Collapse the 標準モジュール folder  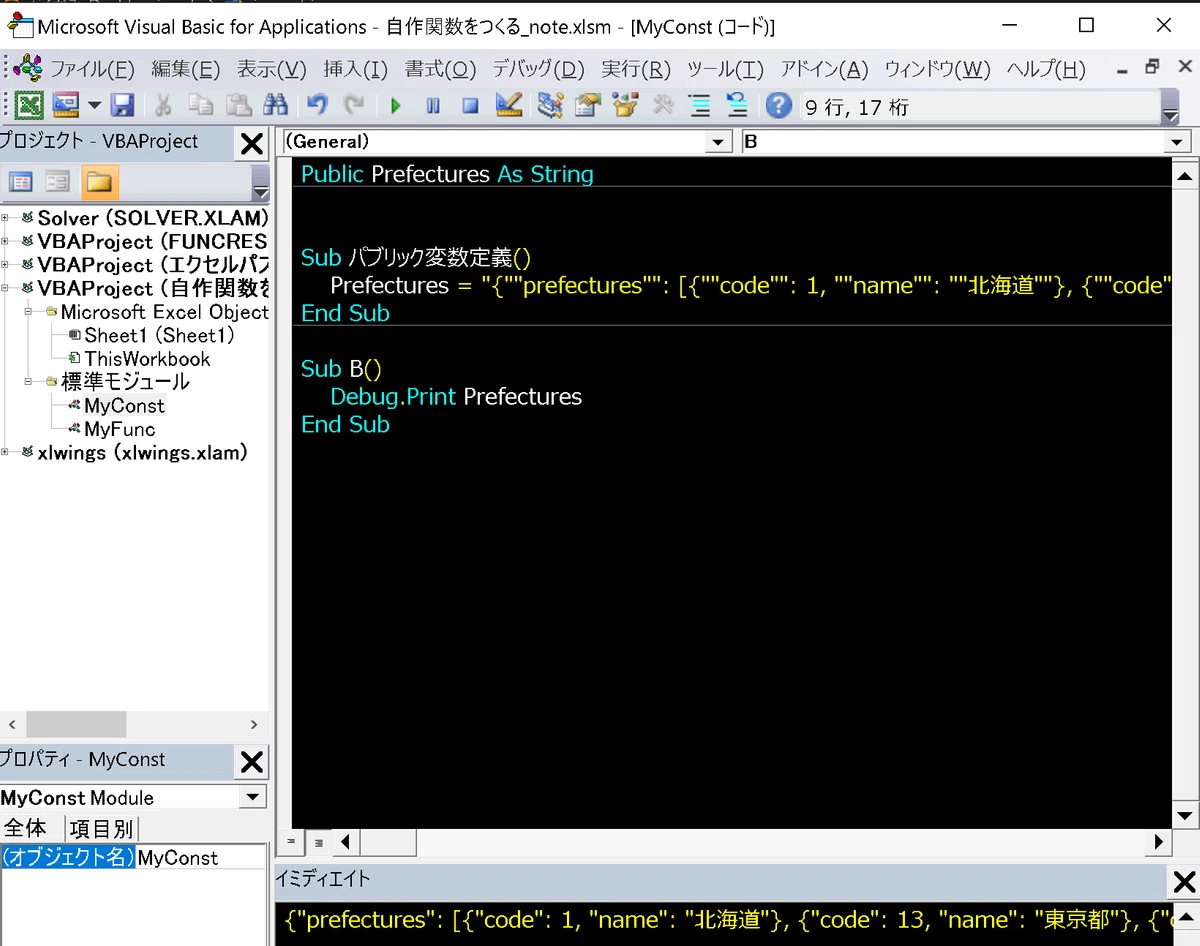coord(30,382)
